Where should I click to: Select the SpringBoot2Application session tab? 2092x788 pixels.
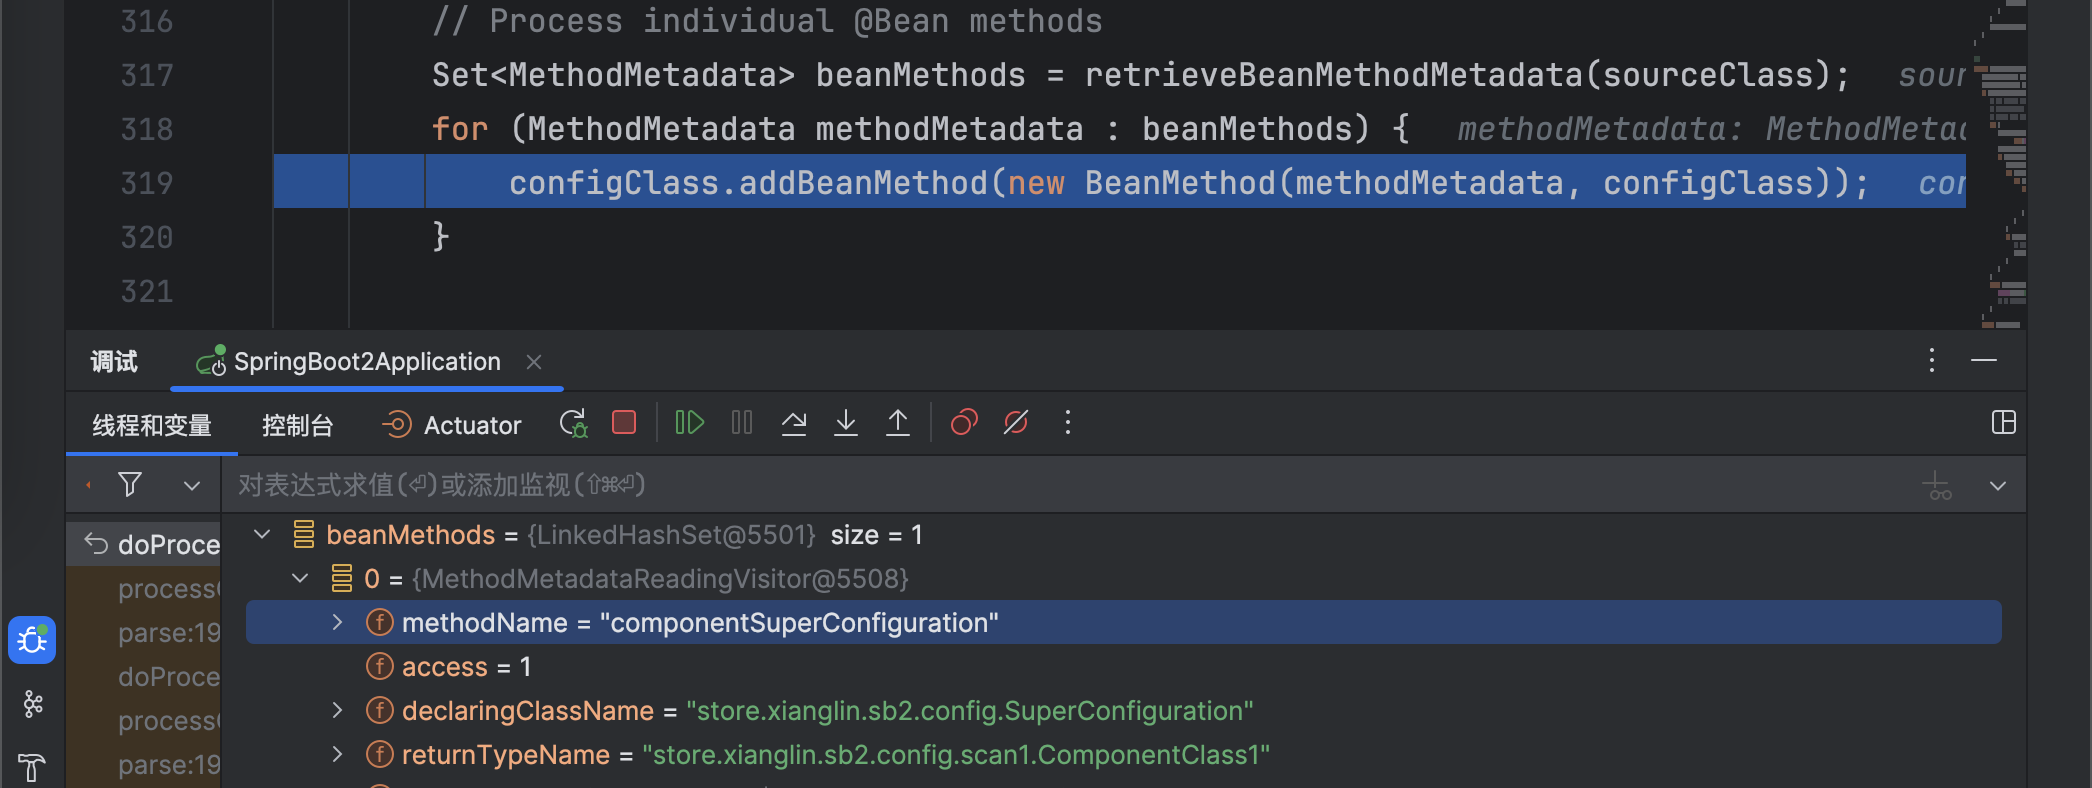367,362
